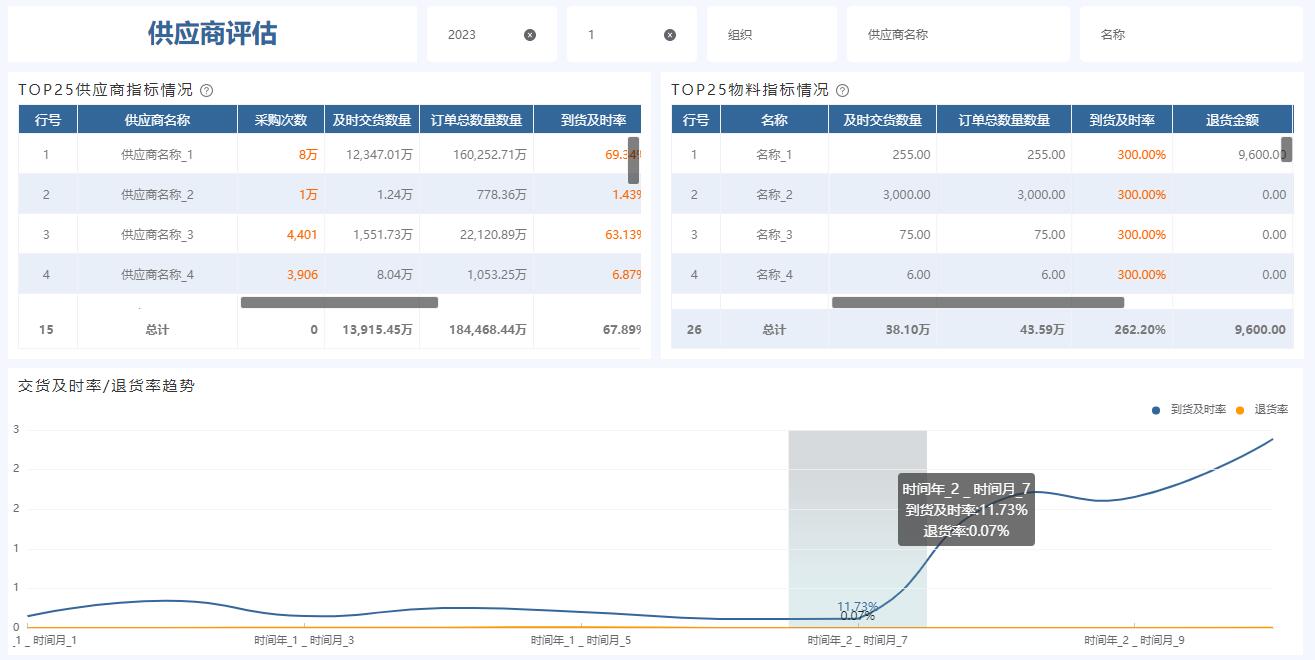
Task: Open the 名称 filter dropdown
Action: click(1190, 35)
